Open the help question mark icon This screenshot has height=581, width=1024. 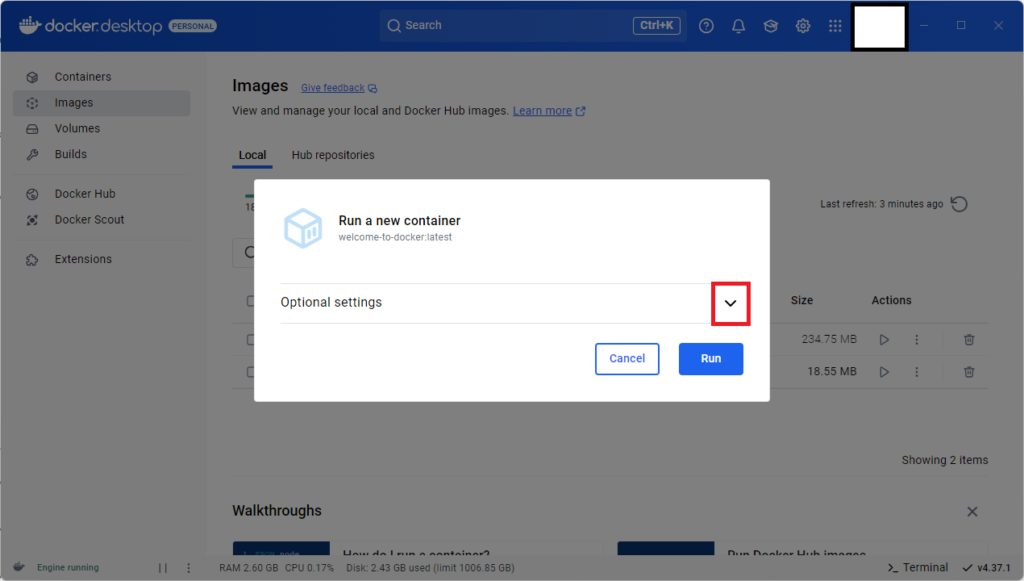(x=706, y=25)
